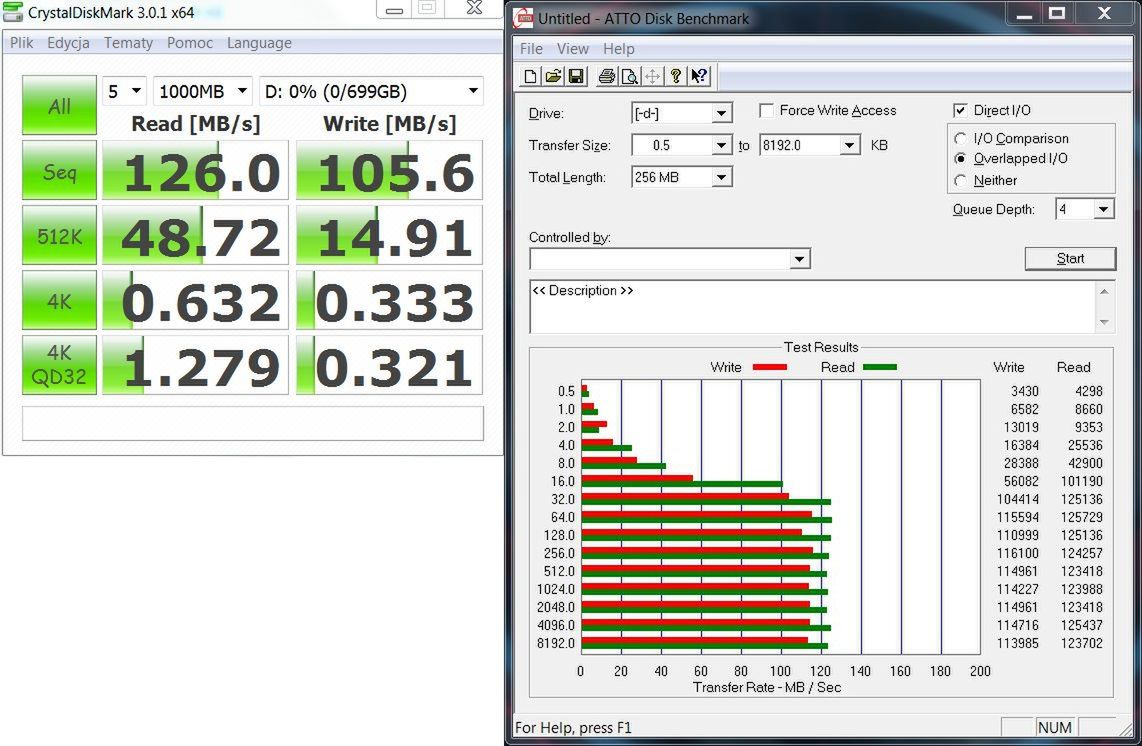Select the I/O Comparison radio option
Image resolution: width=1142 pixels, height=746 pixels.
pos(961,138)
